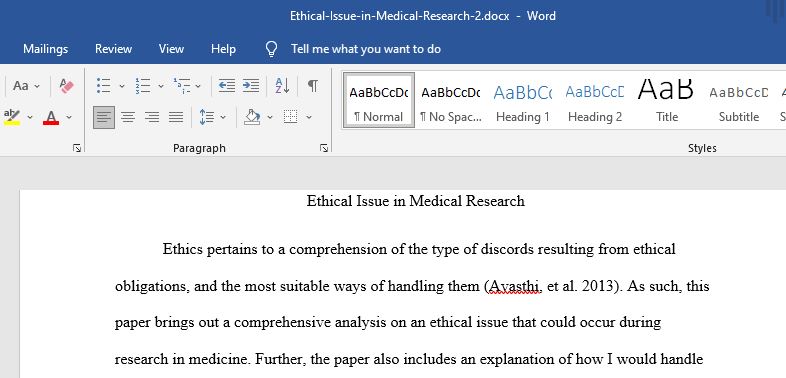Click the word 'obligations' in the document

pyautogui.click(x=152, y=287)
